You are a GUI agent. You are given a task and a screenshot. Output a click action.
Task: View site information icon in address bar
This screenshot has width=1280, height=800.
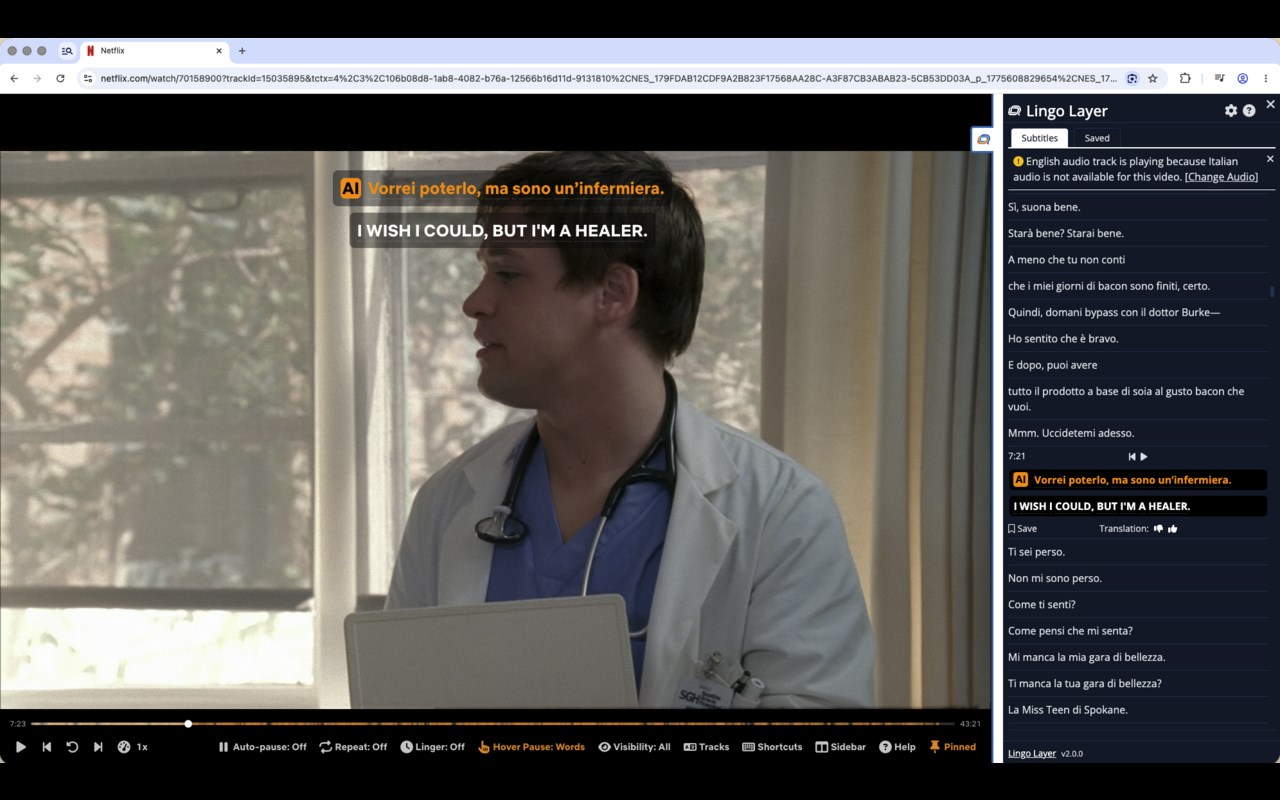coord(87,78)
